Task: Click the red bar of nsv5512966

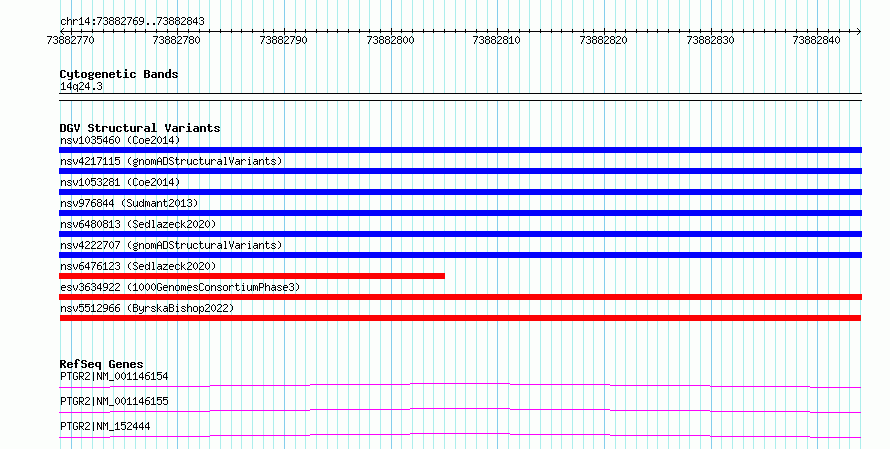Action: pos(460,318)
